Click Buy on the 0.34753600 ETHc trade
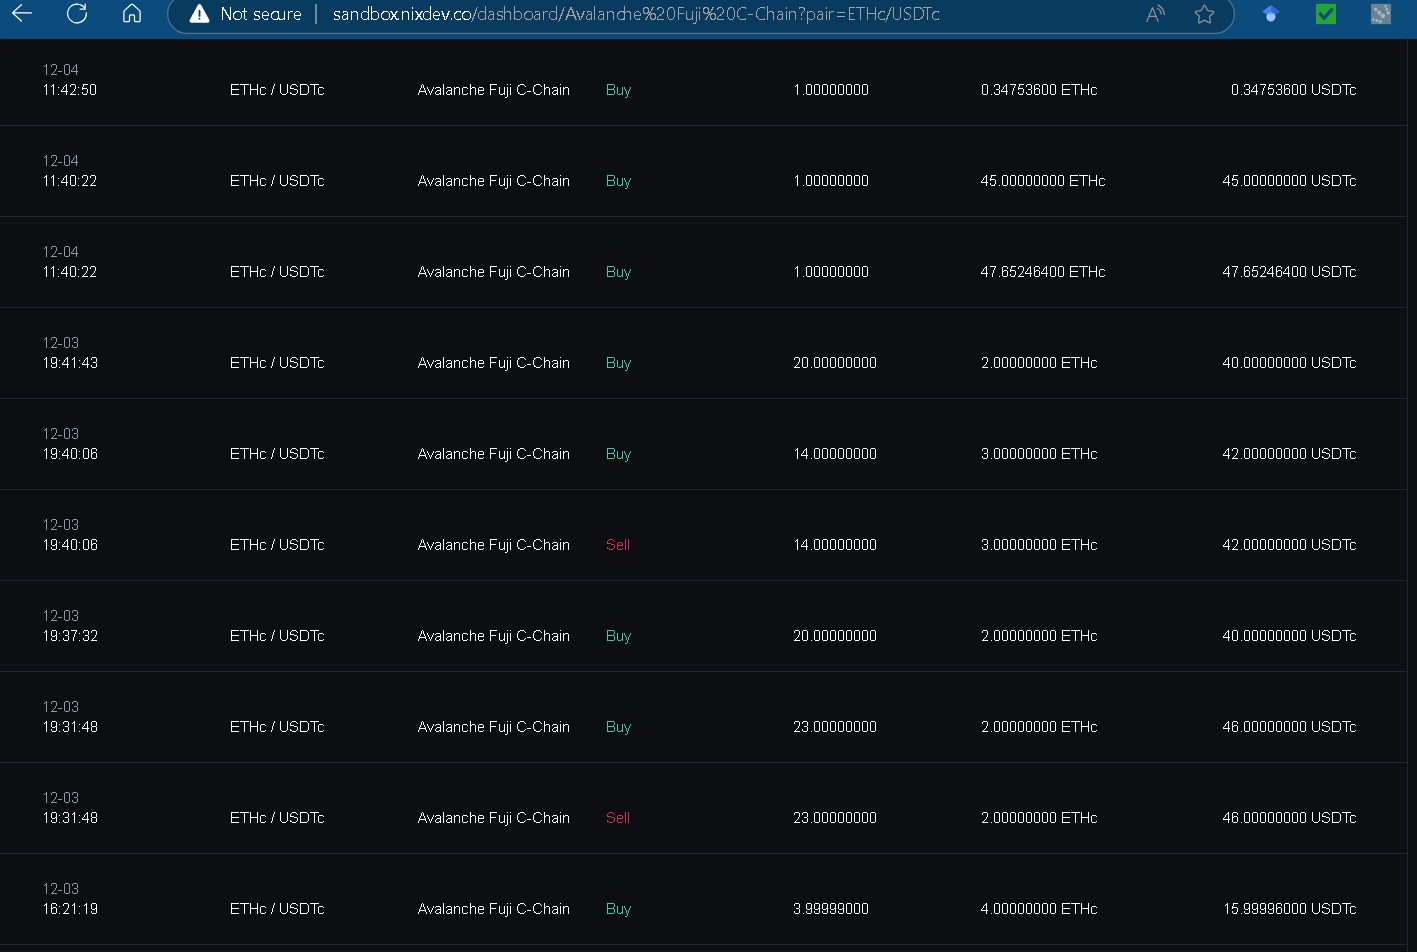The width and height of the screenshot is (1417, 952). pos(618,90)
